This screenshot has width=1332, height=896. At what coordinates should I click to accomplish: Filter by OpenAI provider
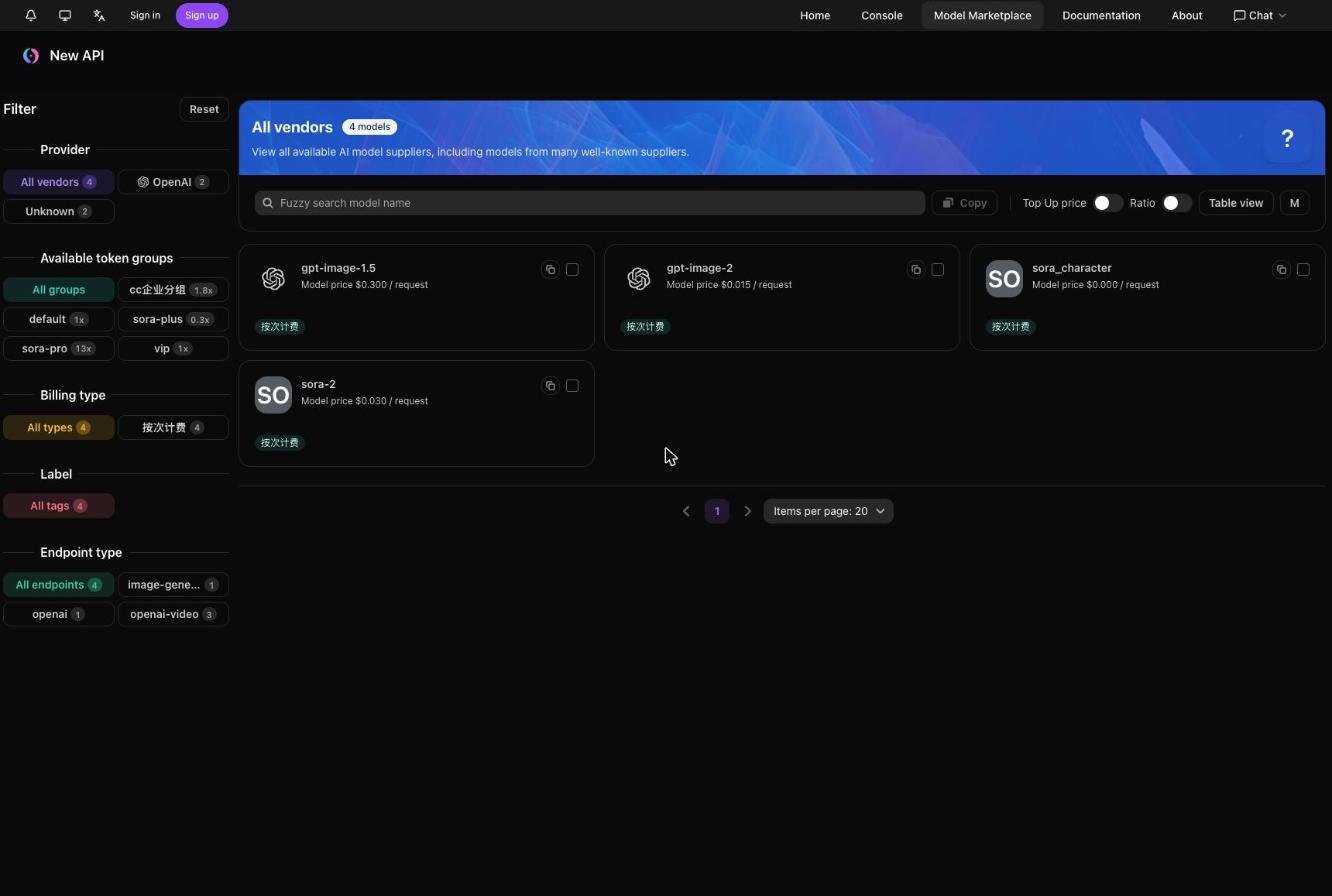click(173, 182)
